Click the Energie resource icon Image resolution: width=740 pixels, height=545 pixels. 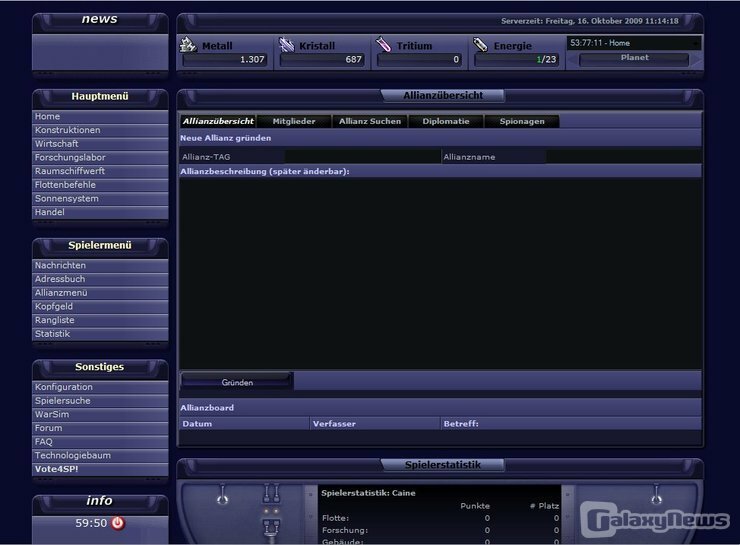pyautogui.click(x=480, y=44)
